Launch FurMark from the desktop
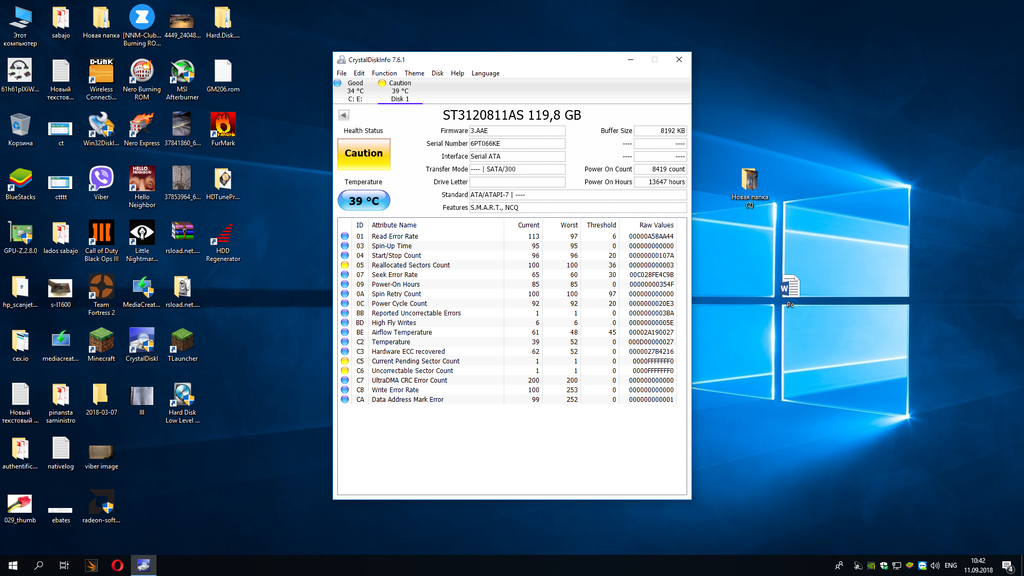Viewport: 1024px width, 576px height. coord(222,125)
